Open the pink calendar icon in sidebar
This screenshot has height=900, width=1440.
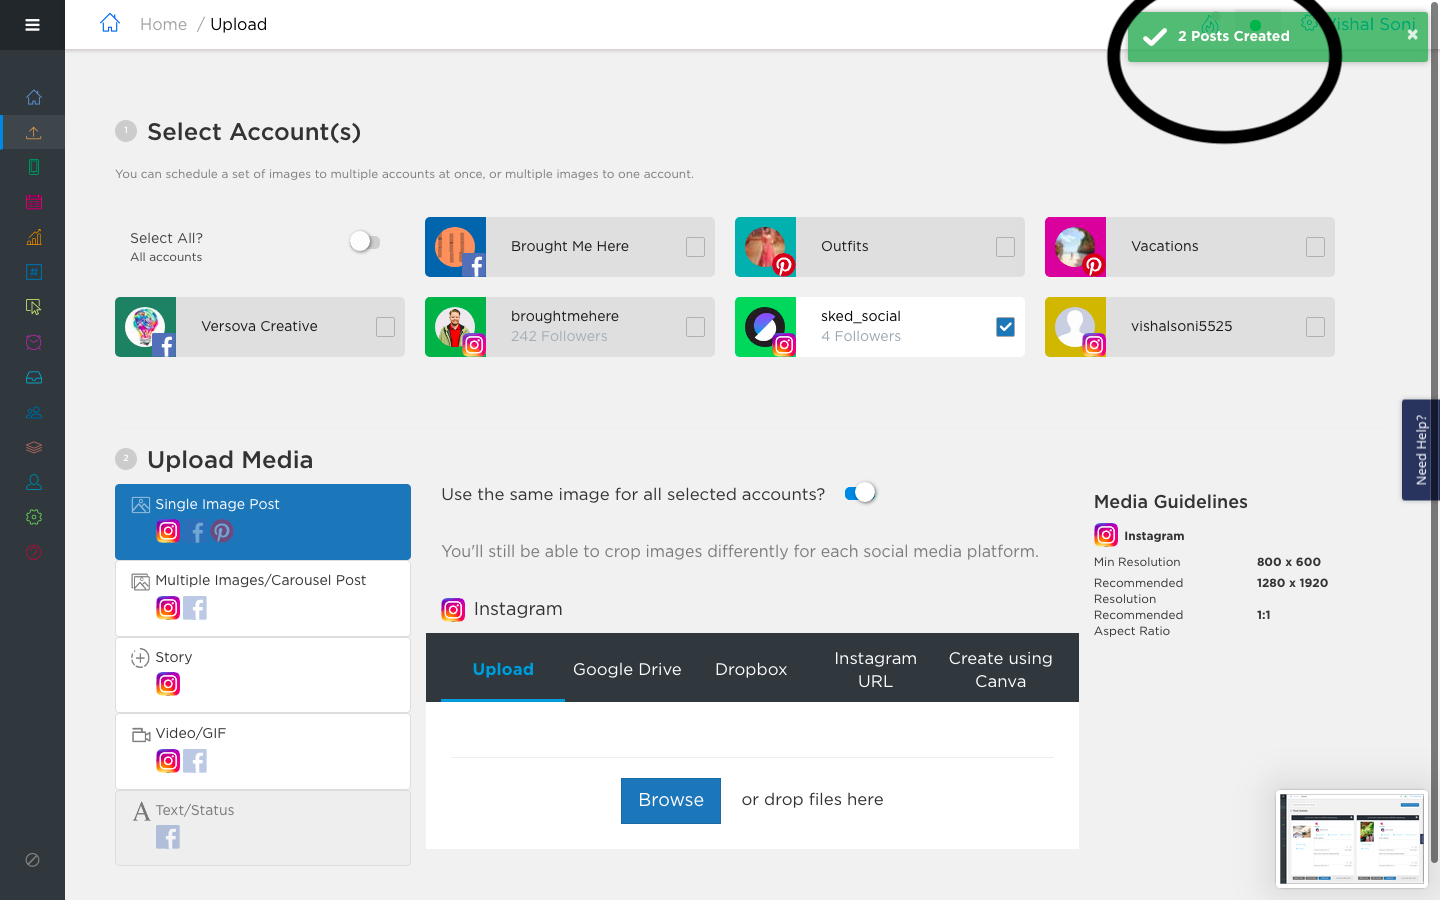click(x=34, y=202)
